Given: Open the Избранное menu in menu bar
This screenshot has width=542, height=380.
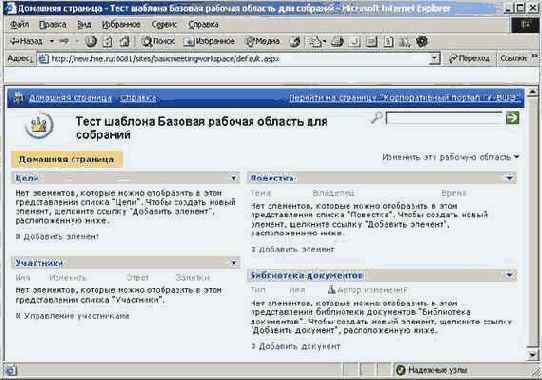Looking at the screenshot, I should click(x=121, y=25).
